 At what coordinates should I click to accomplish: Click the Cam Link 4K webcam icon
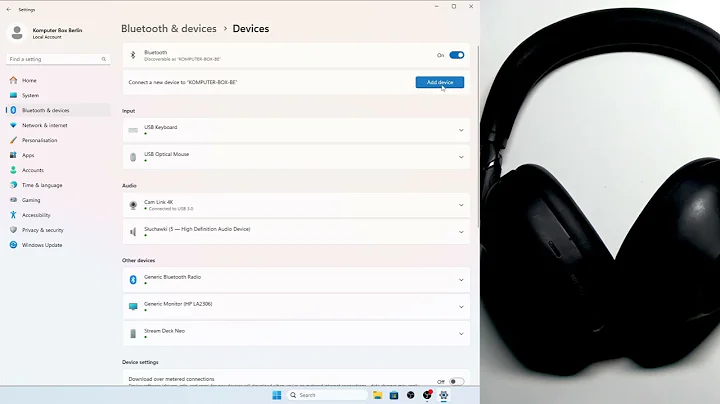[133, 205]
